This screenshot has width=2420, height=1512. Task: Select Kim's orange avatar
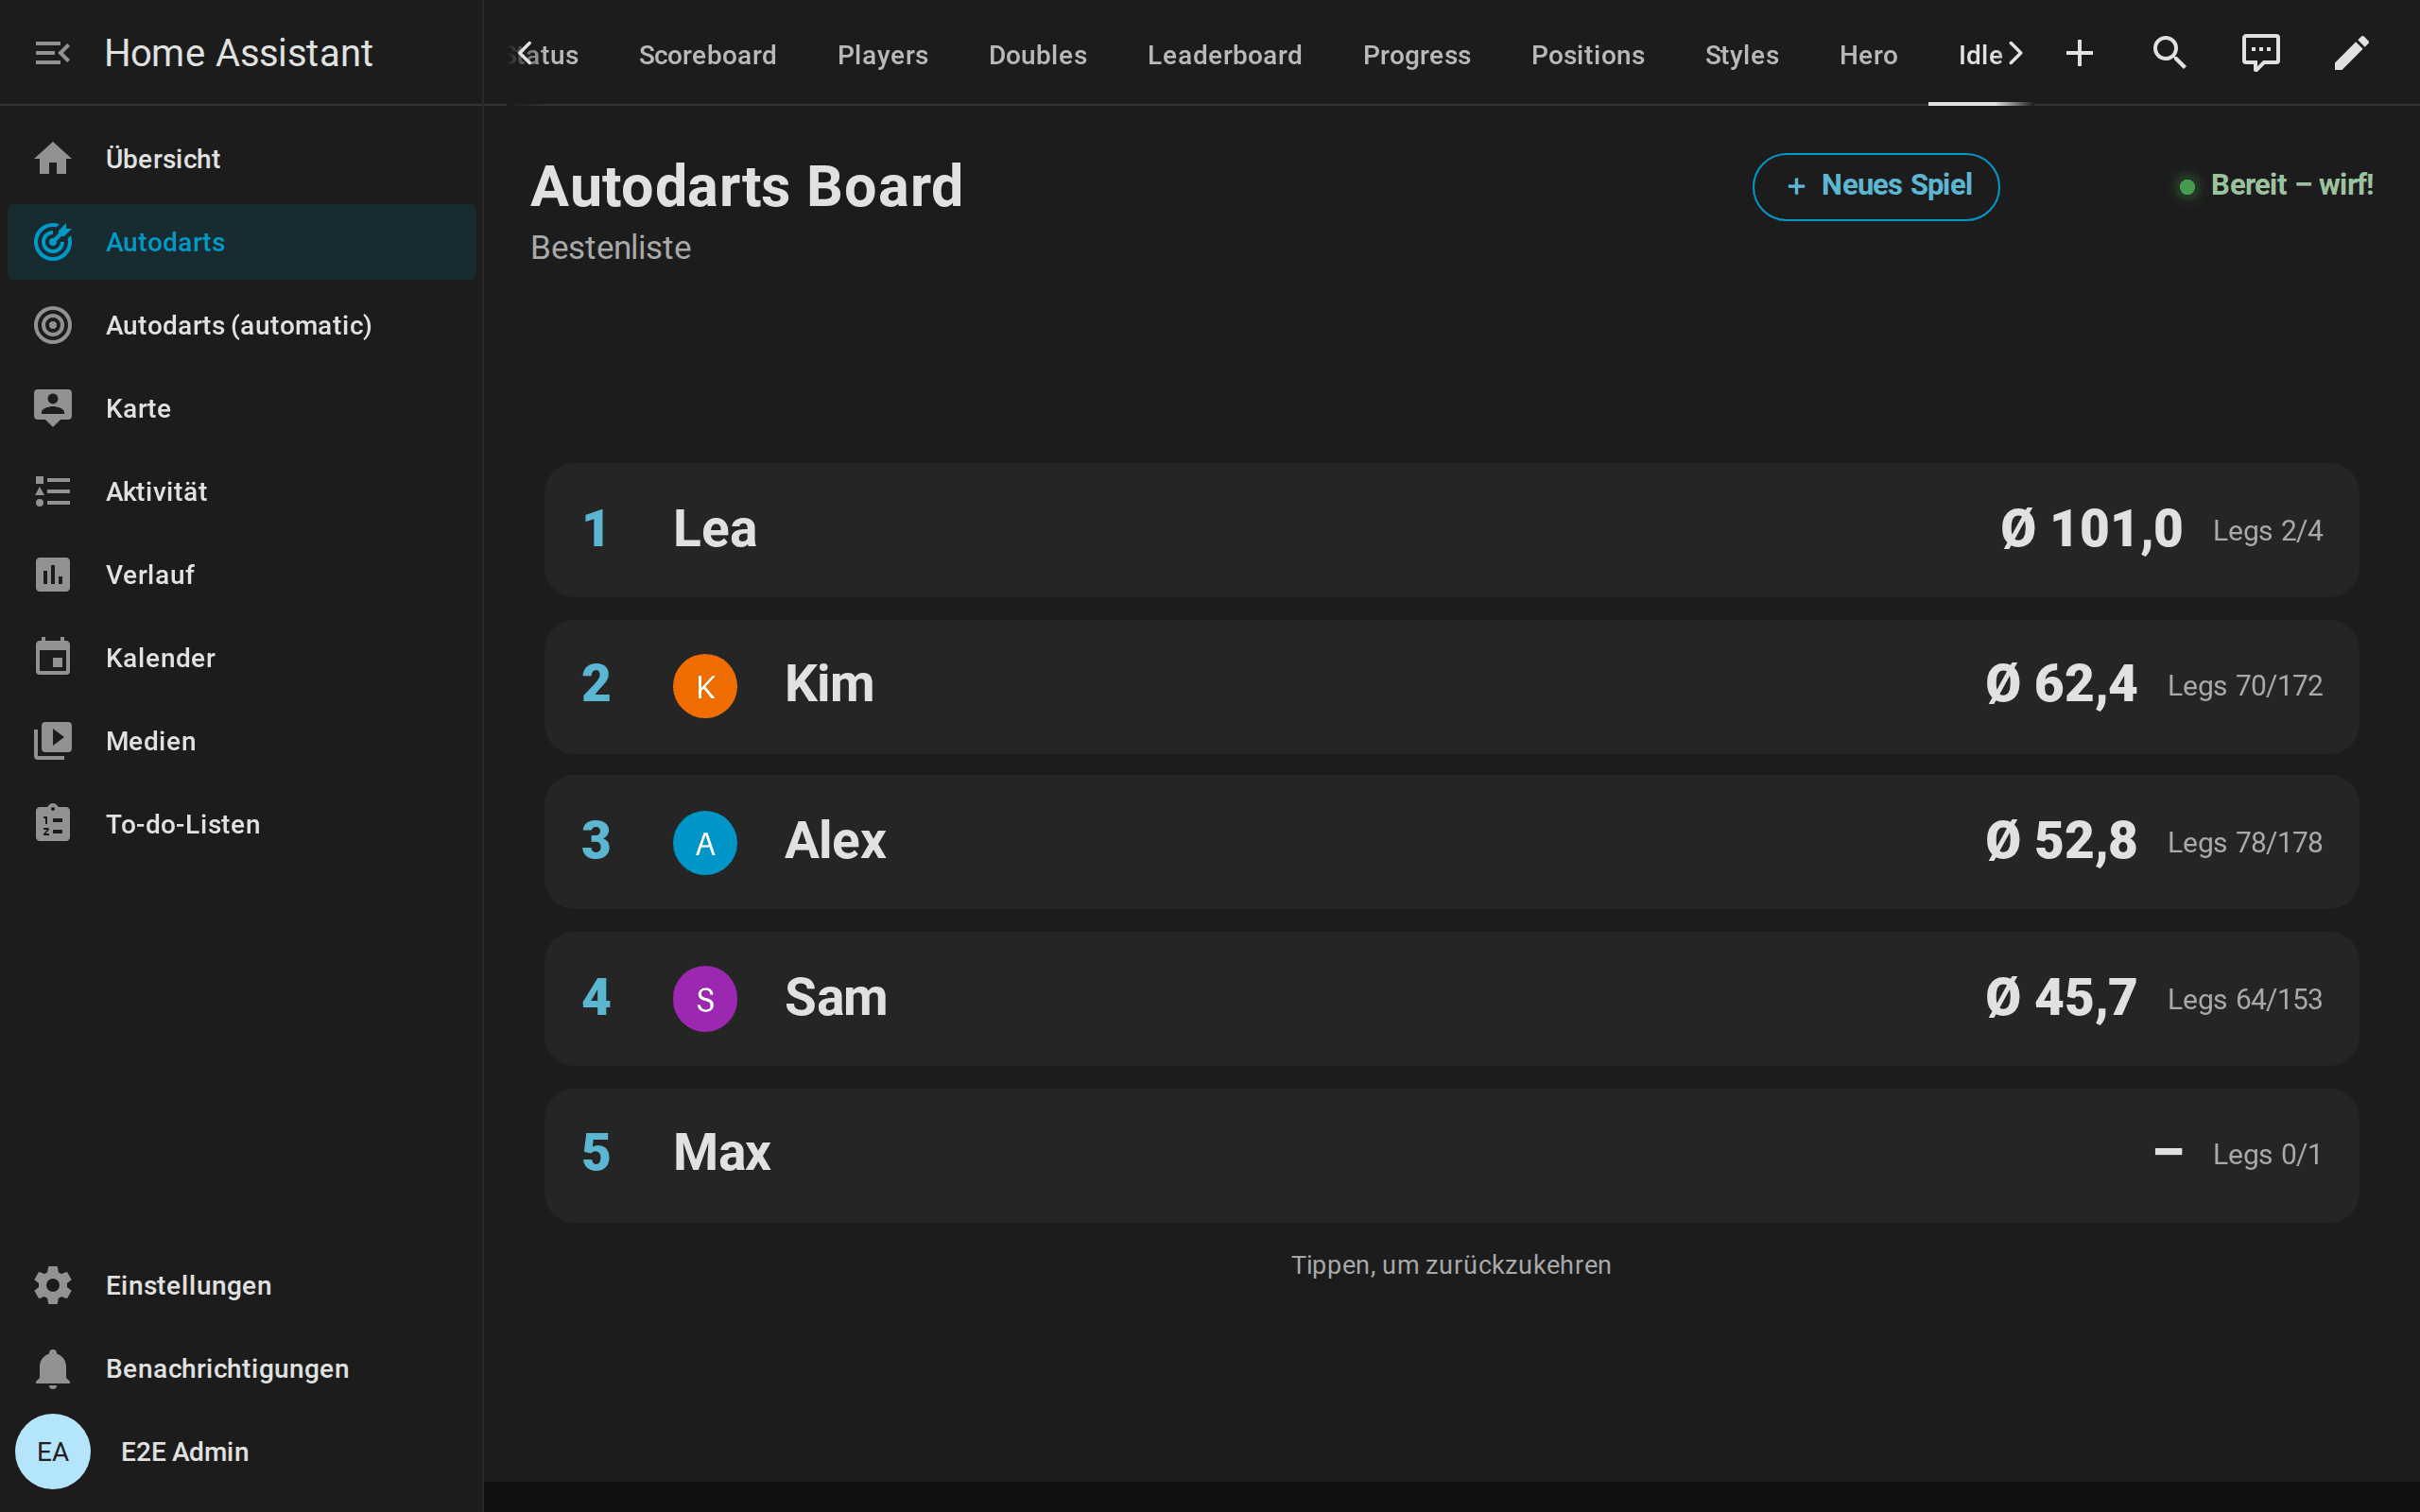point(705,686)
